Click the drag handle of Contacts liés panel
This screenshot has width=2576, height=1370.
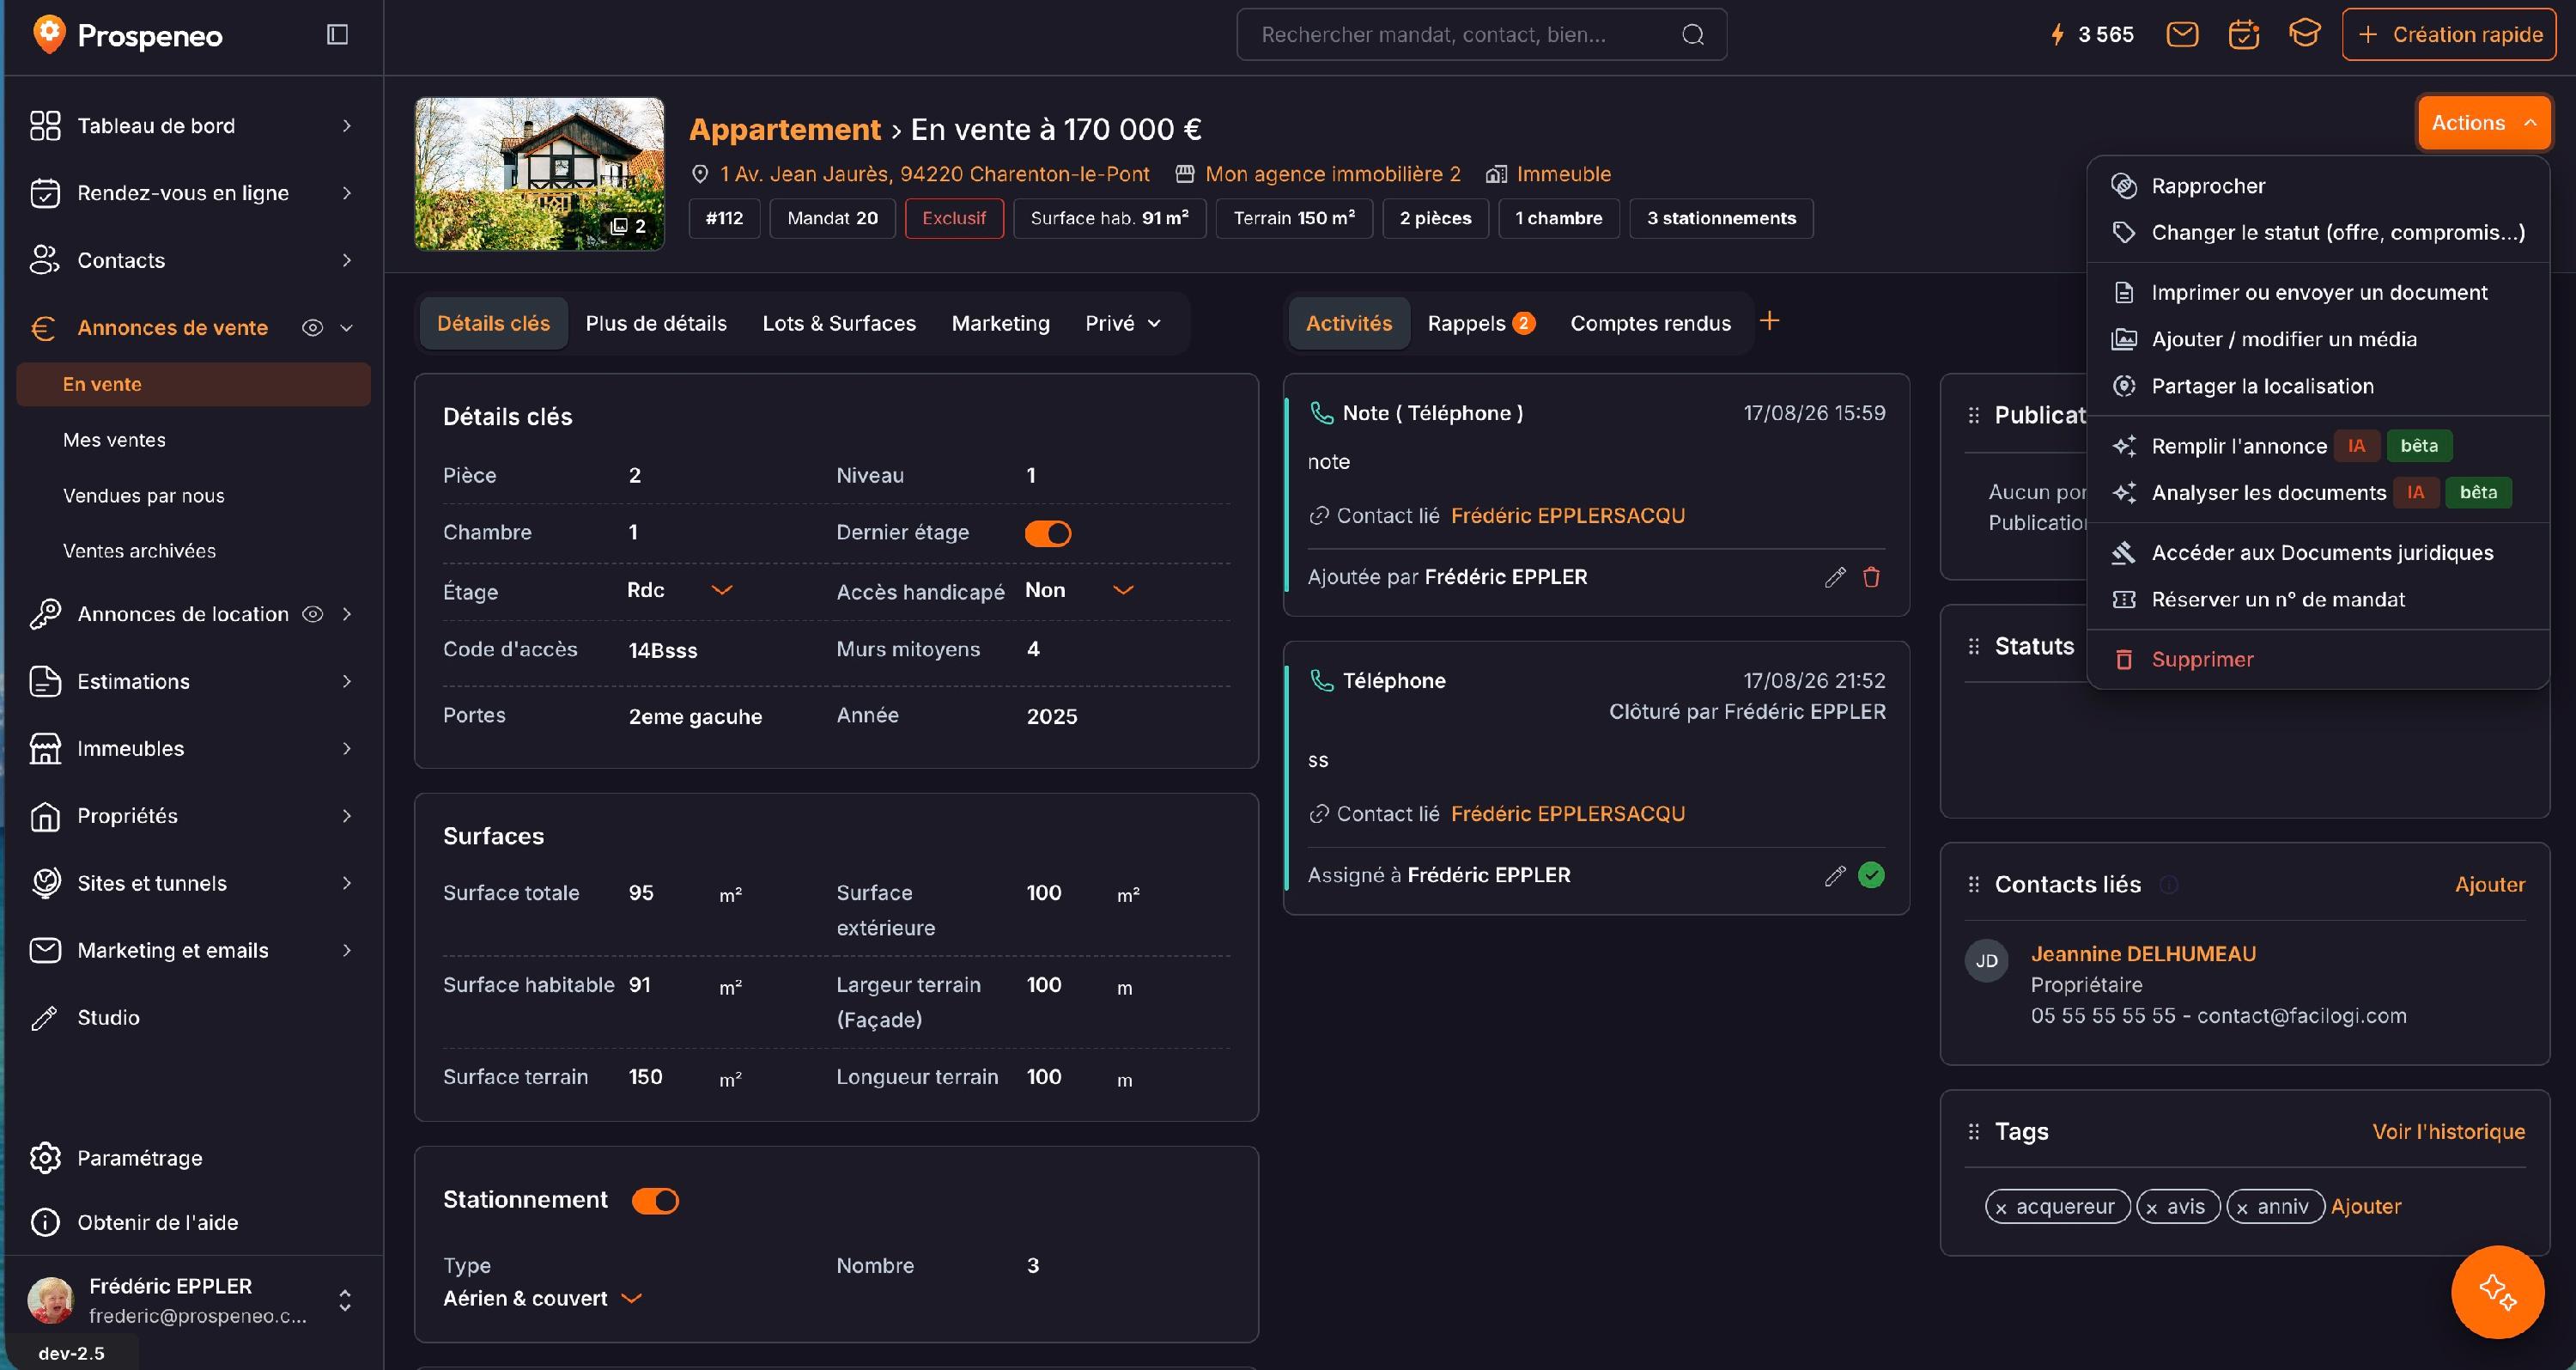click(x=1973, y=884)
